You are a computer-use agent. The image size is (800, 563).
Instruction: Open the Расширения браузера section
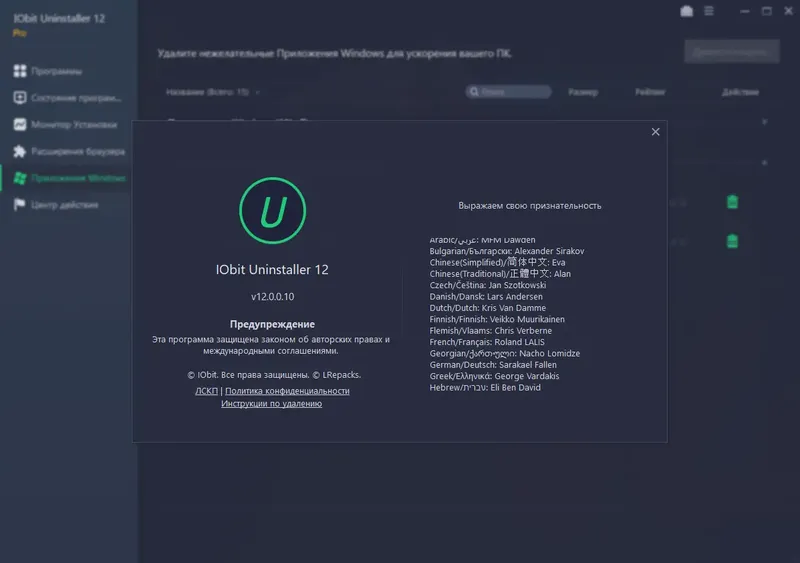pos(78,152)
